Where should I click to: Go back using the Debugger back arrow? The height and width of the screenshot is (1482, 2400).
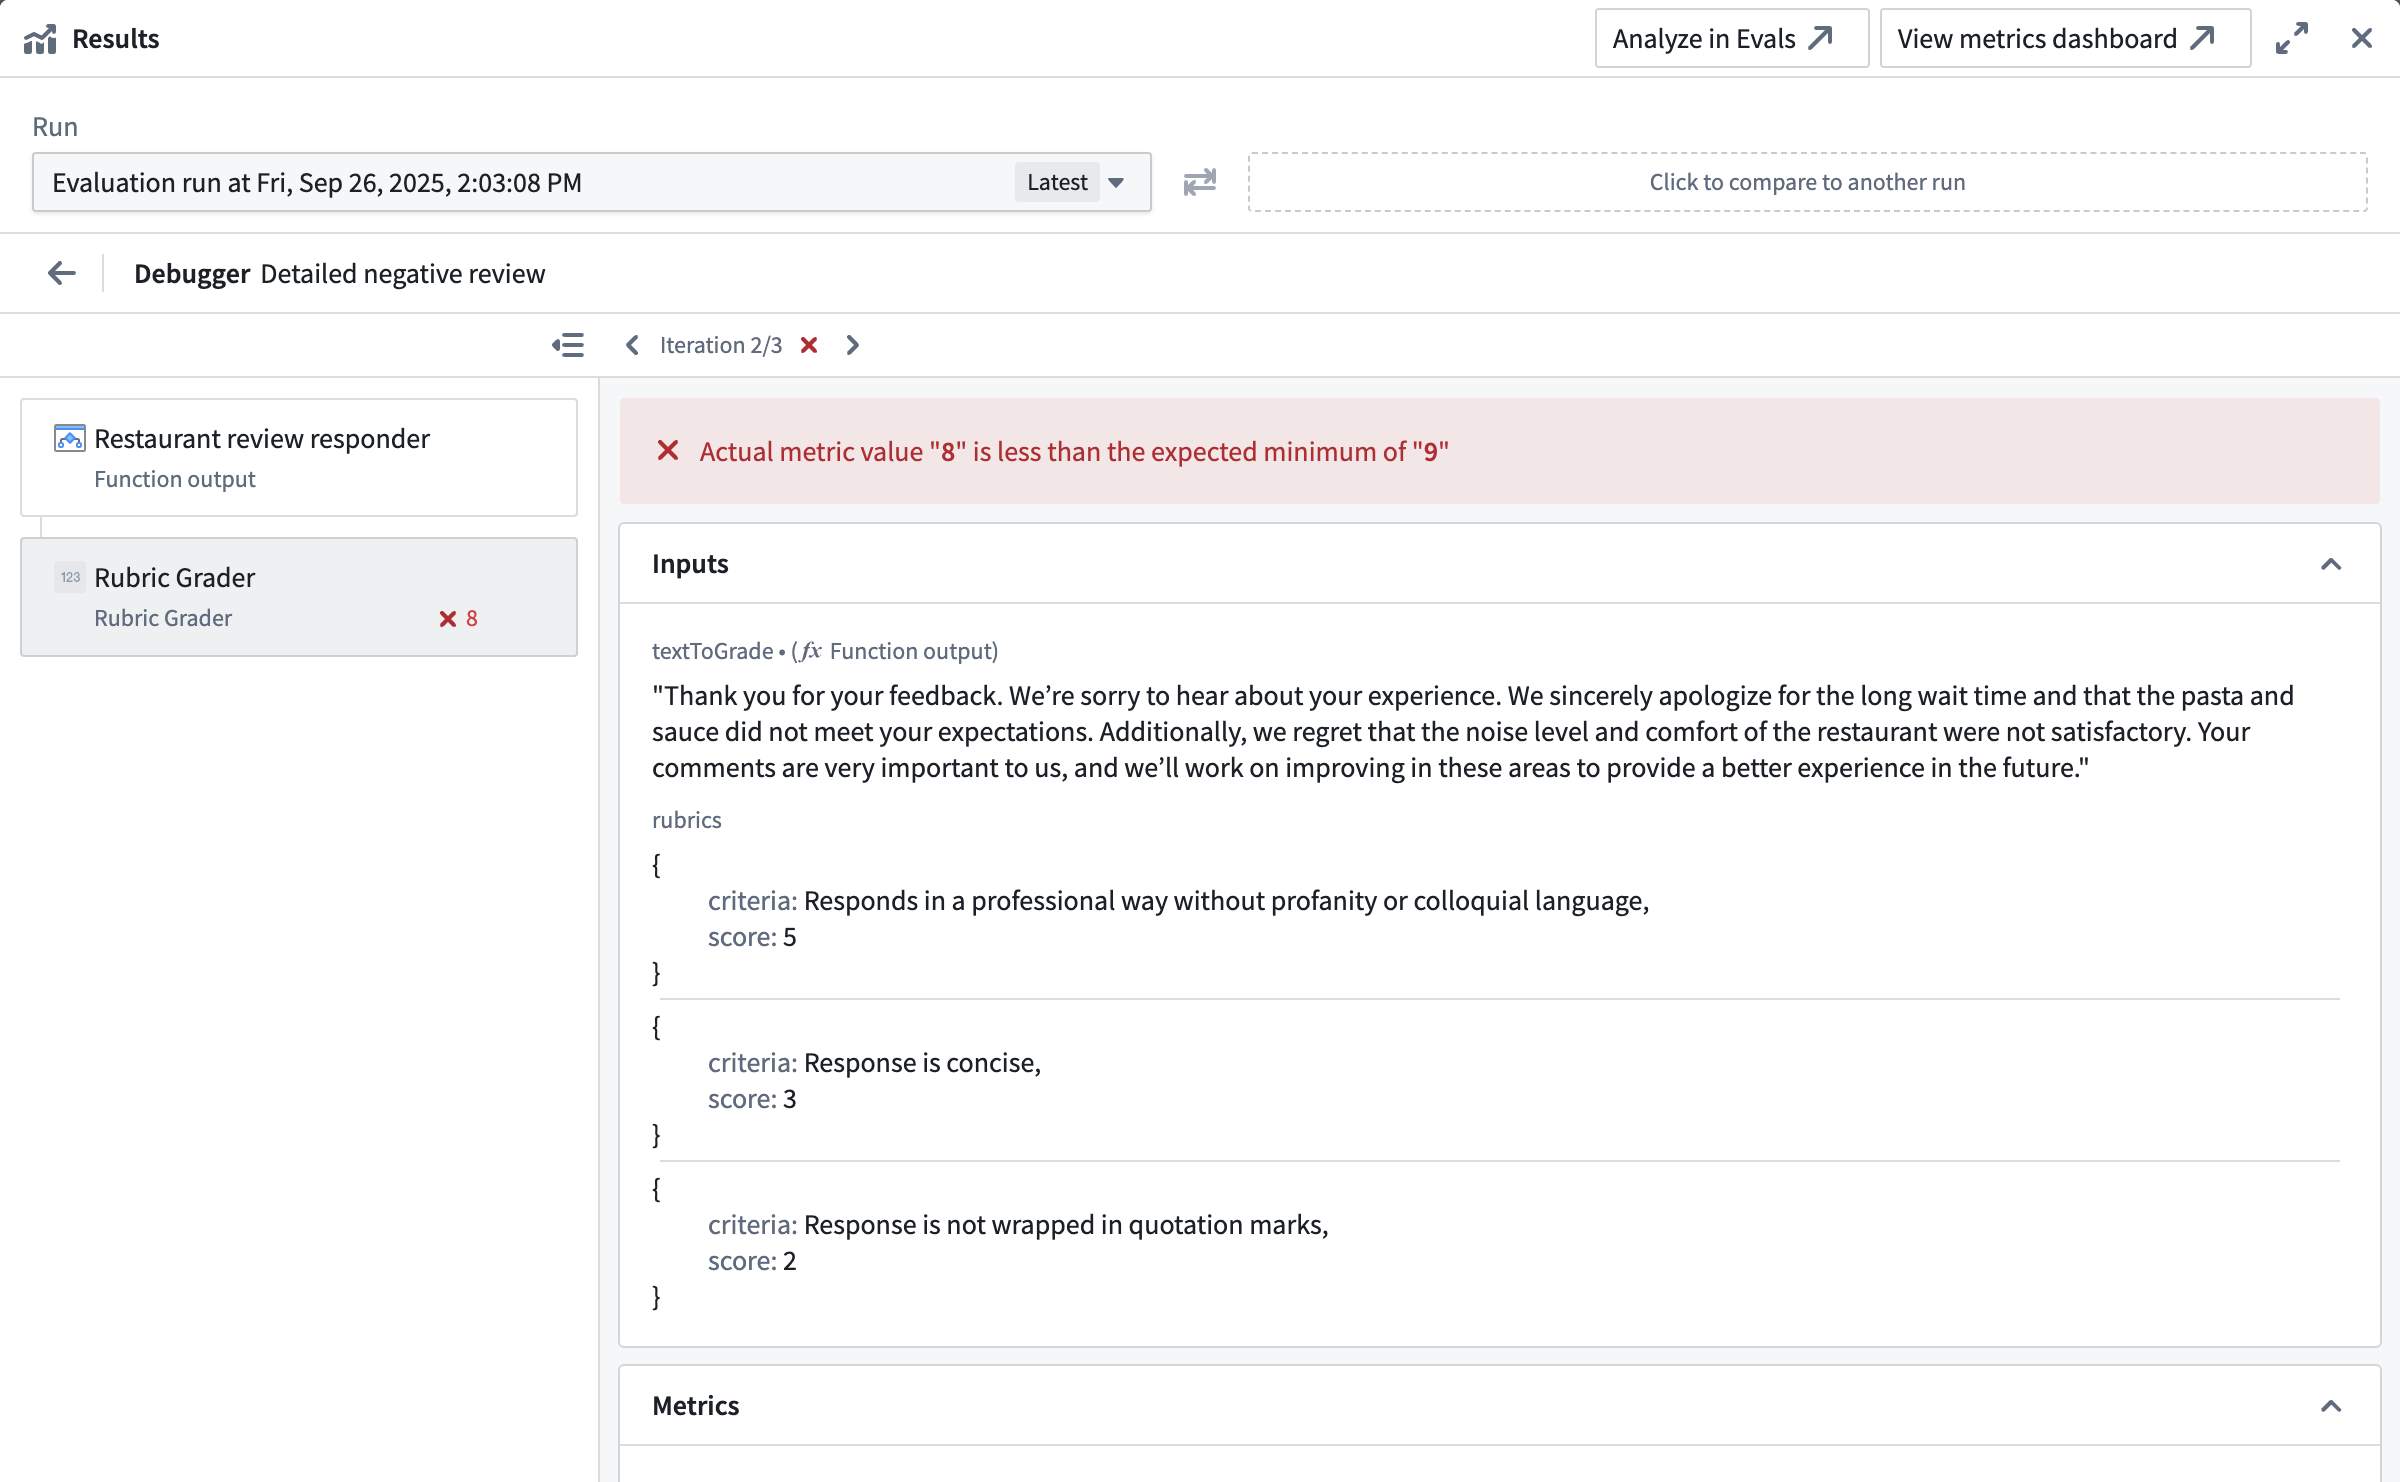[60, 273]
